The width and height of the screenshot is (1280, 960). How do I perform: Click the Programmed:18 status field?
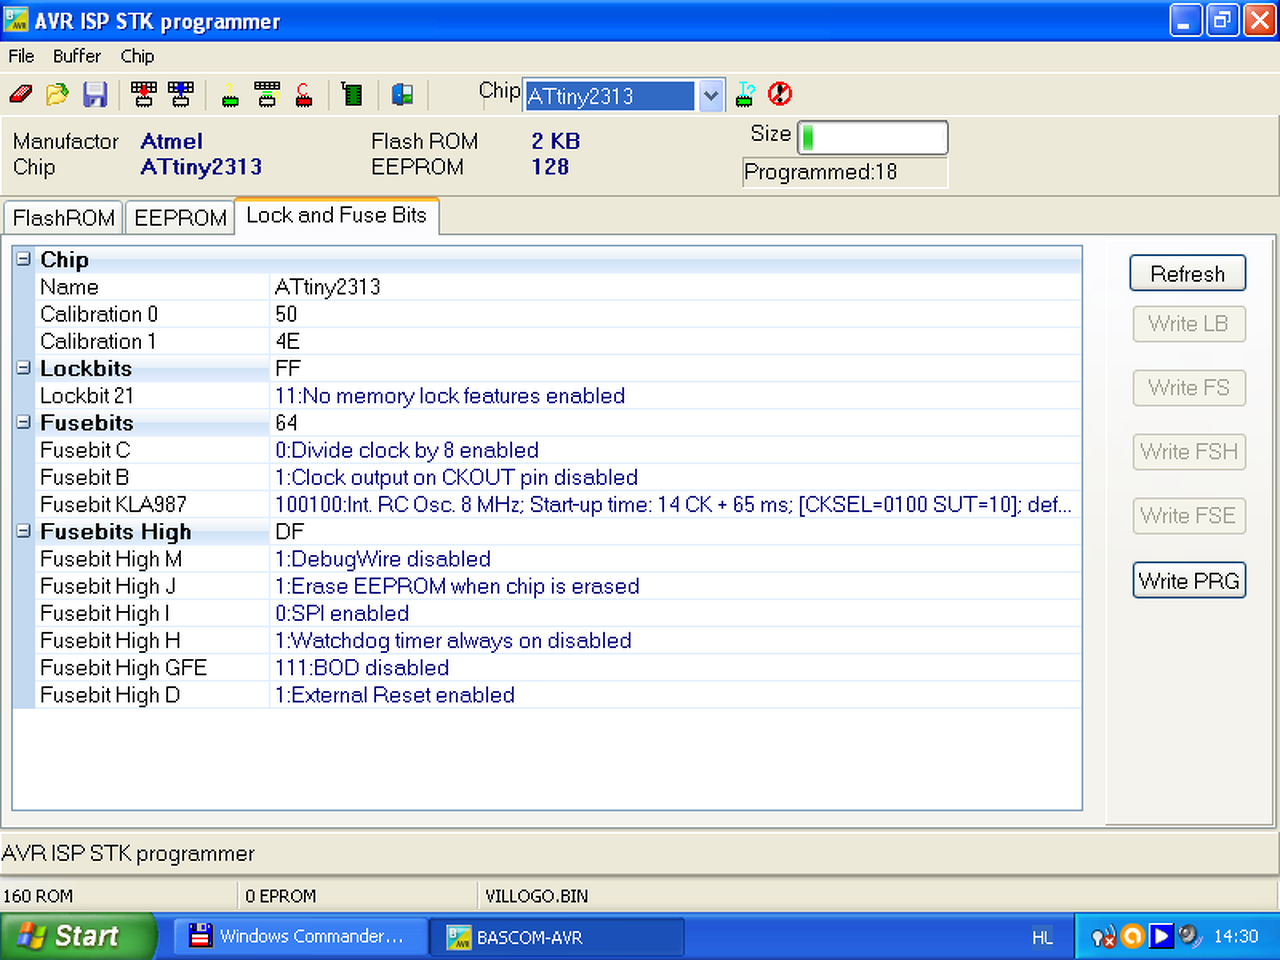[845, 172]
